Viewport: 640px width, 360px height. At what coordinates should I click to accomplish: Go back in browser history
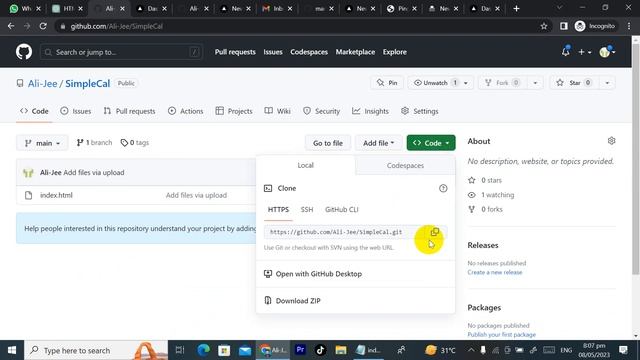click(x=11, y=26)
